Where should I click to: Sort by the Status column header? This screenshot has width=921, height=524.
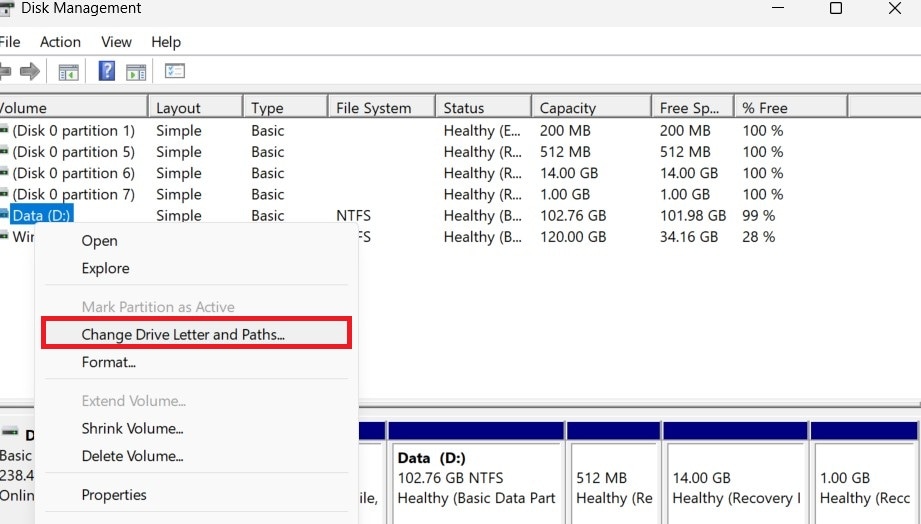[x=483, y=108]
